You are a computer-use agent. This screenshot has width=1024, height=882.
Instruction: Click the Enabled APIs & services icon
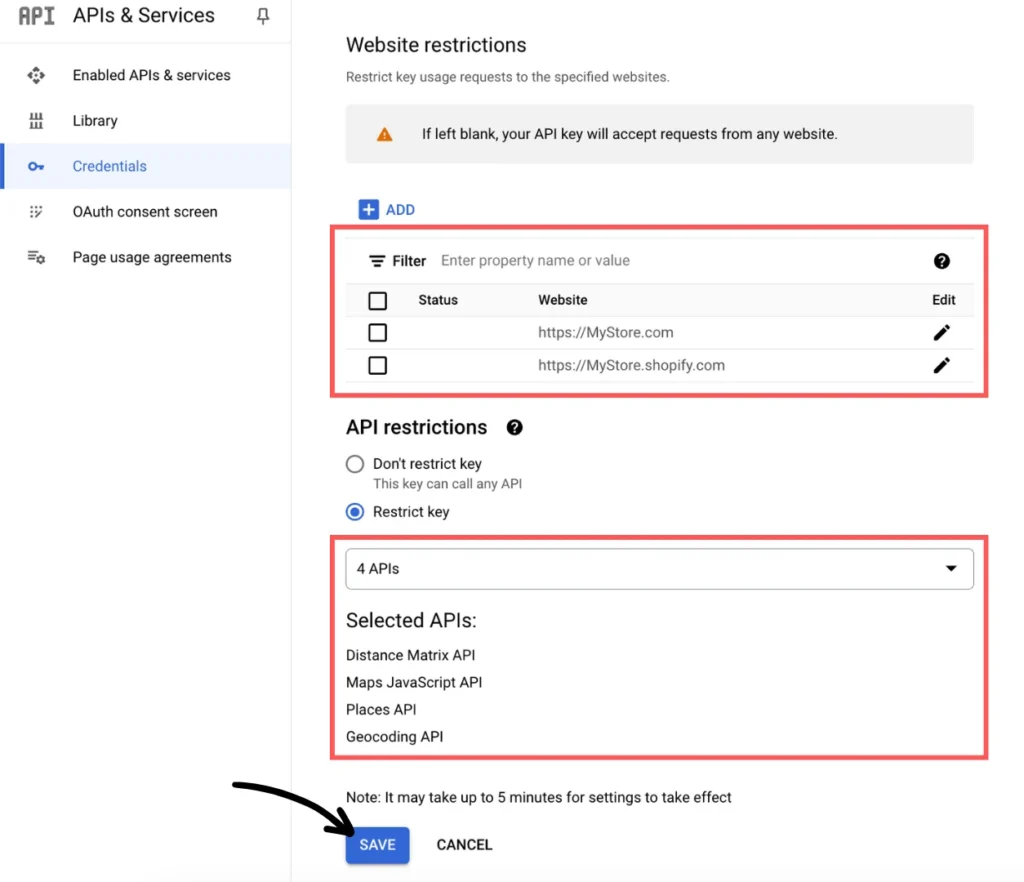pyautogui.click(x=37, y=75)
